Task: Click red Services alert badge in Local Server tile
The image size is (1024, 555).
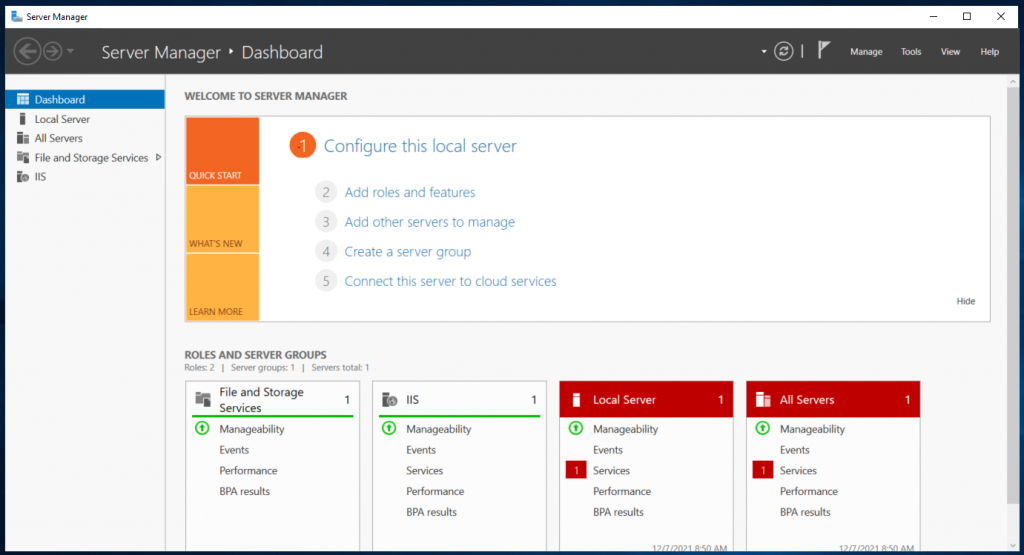Action: coord(576,470)
